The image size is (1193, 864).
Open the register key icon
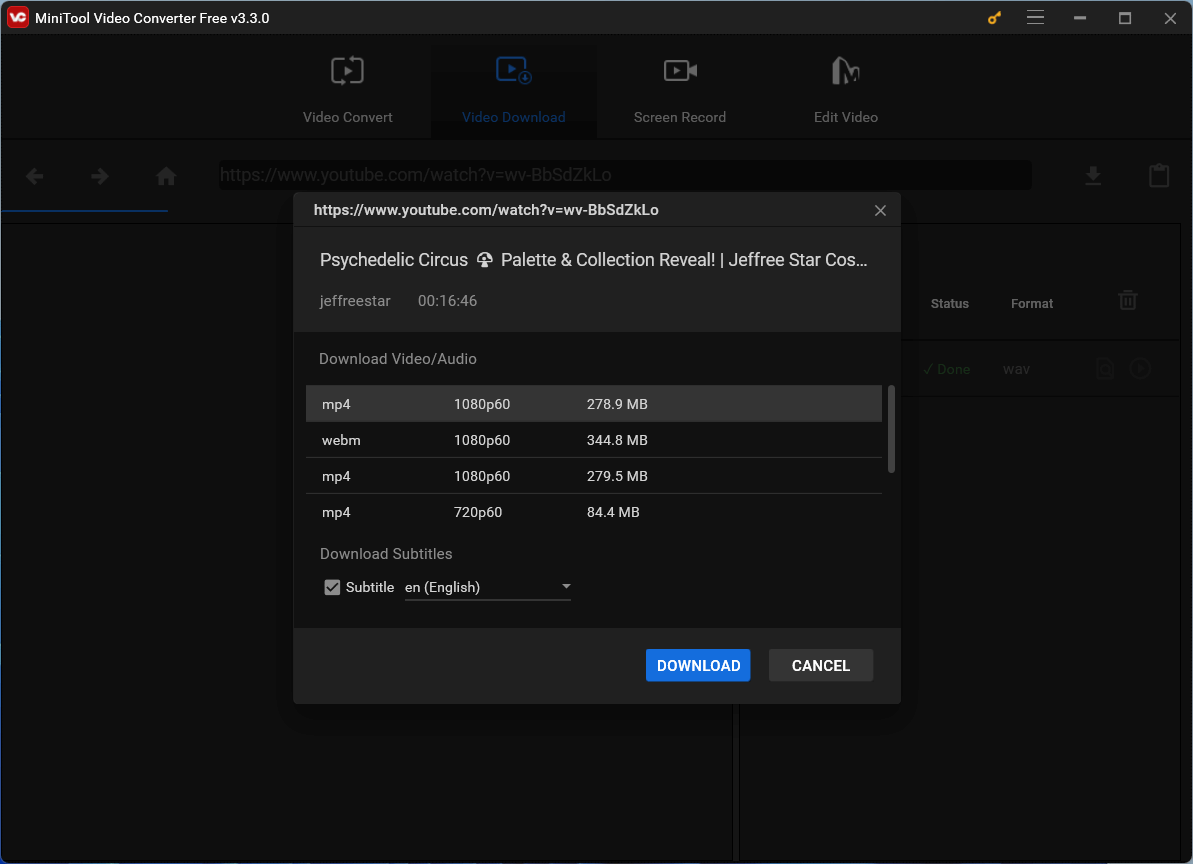tap(994, 18)
